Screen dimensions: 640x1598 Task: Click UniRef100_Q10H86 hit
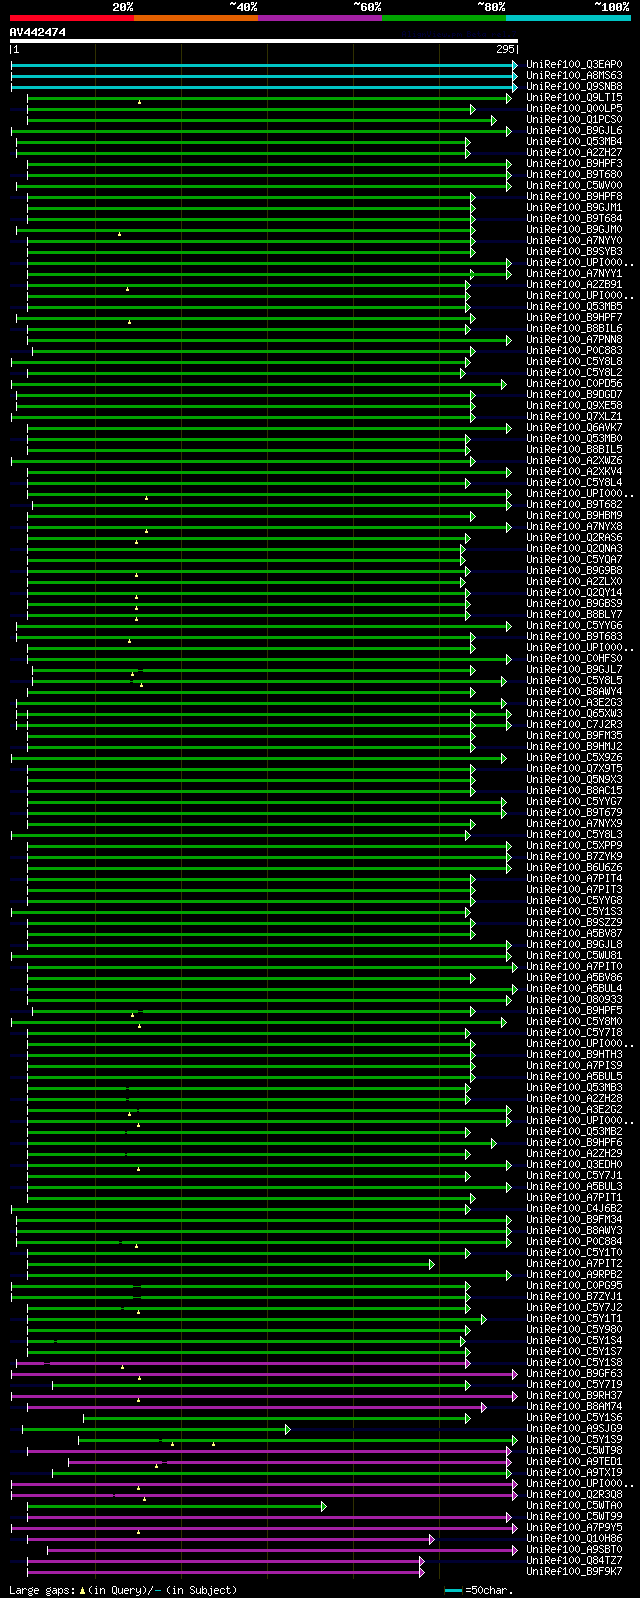[x=574, y=1538]
